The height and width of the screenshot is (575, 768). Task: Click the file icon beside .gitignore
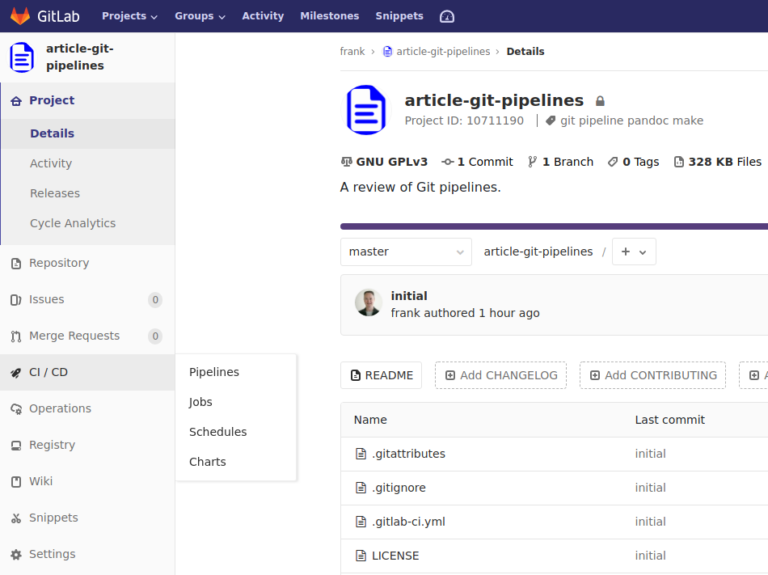(x=361, y=488)
